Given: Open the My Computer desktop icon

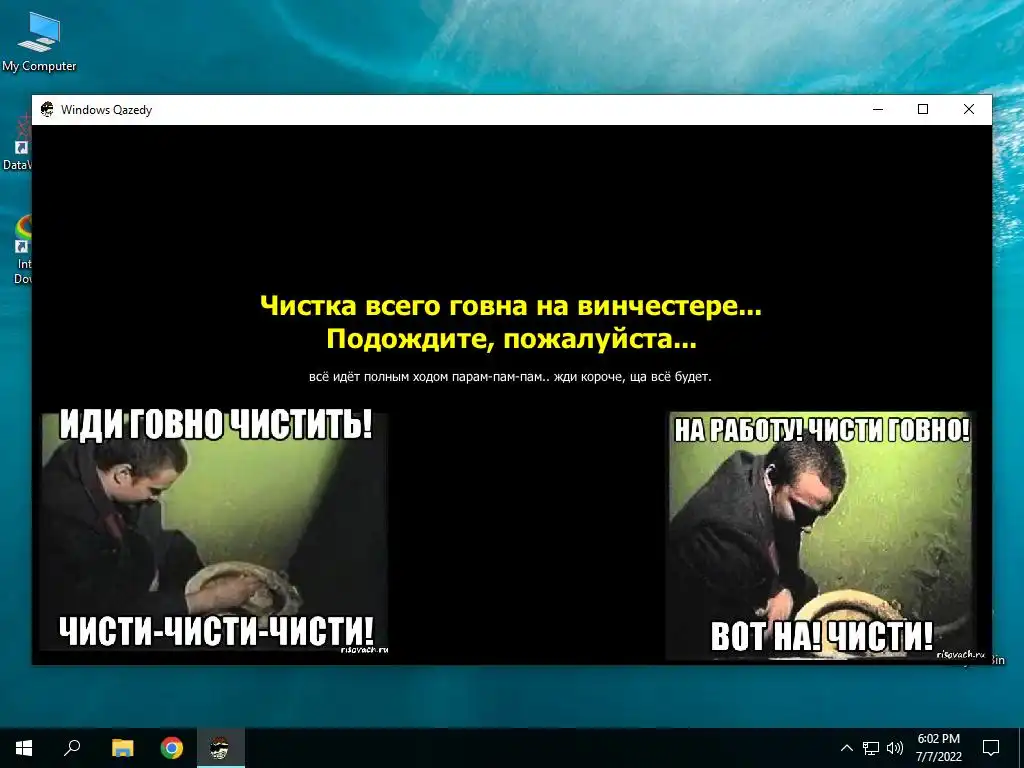Looking at the screenshot, I should coord(39,42).
